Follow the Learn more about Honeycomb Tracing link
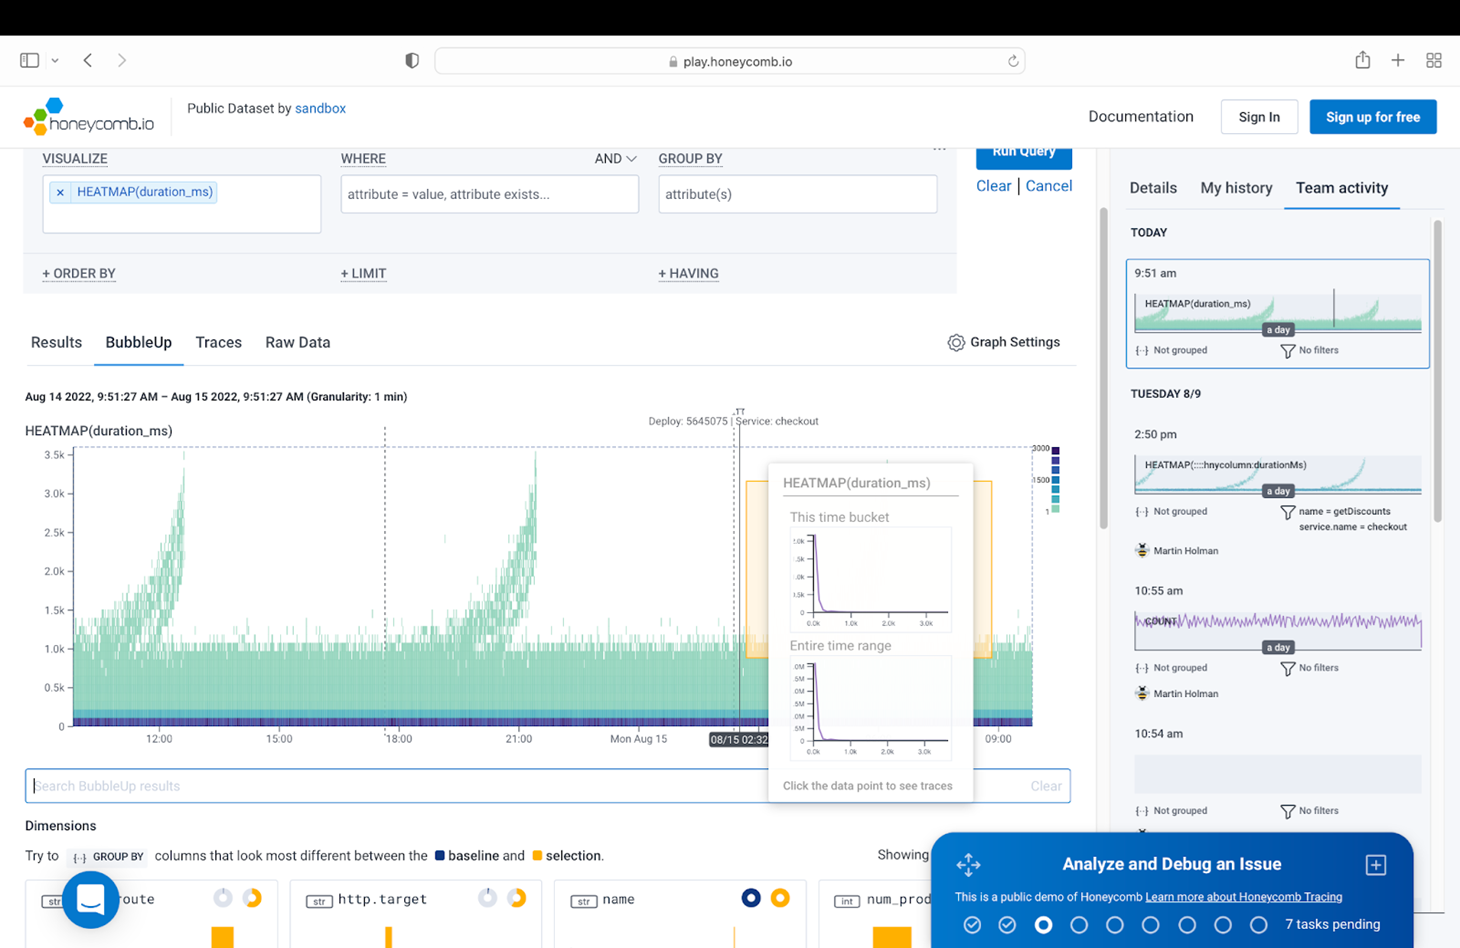 pos(1243,897)
